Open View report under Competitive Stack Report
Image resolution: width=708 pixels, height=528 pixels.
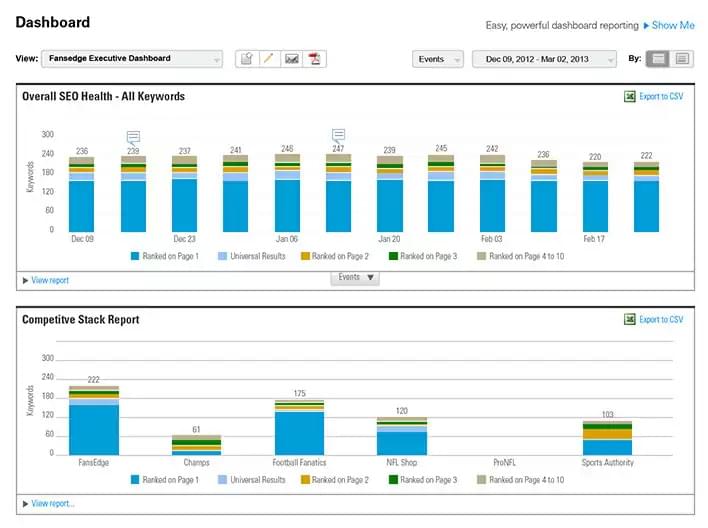(x=53, y=503)
